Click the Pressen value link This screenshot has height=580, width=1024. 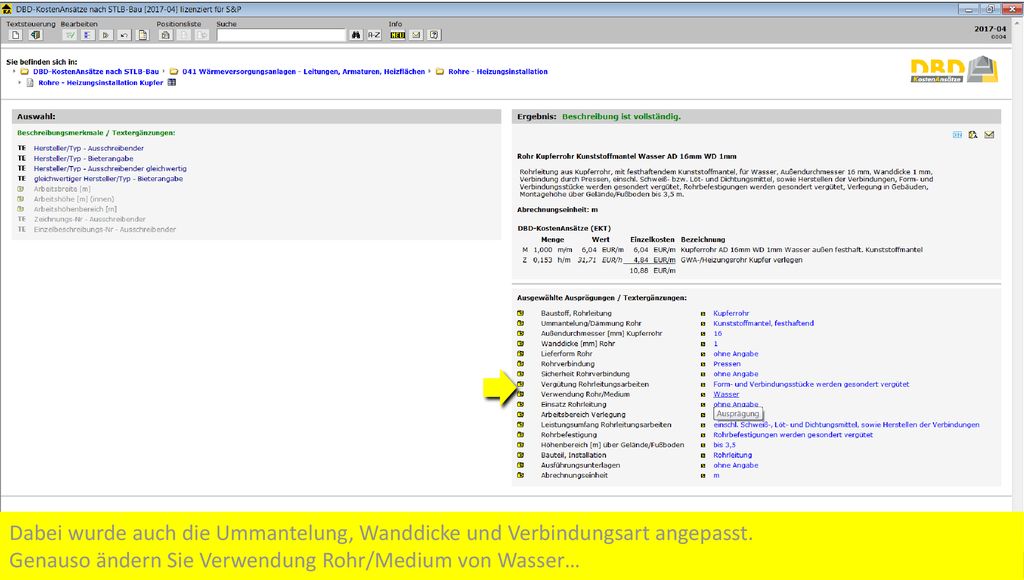pyautogui.click(x=727, y=364)
